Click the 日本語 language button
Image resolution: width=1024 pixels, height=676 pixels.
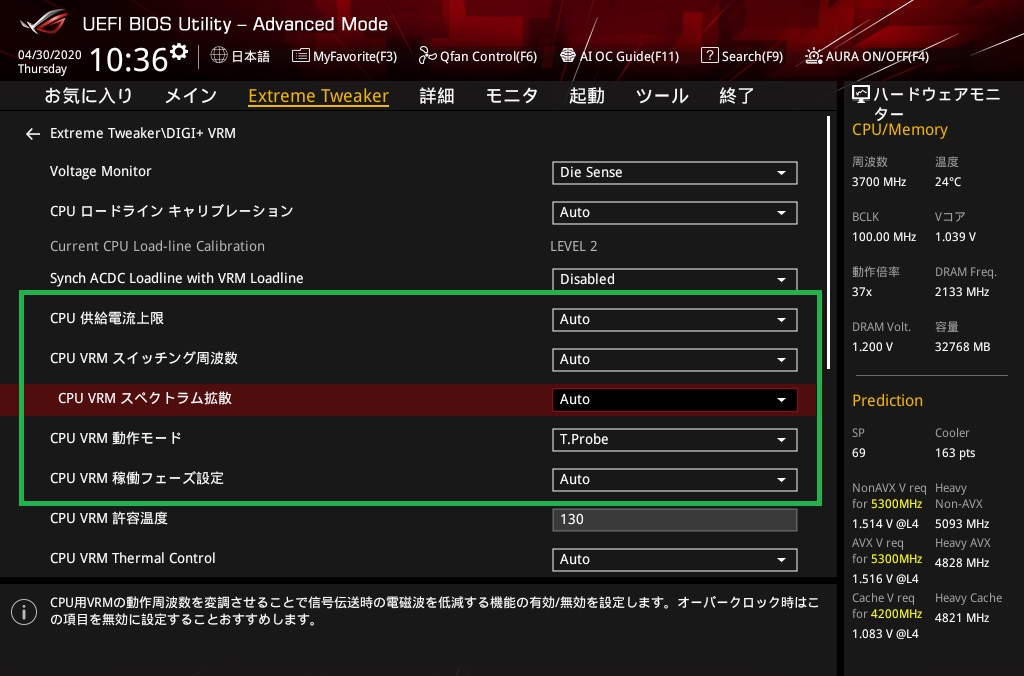251,56
